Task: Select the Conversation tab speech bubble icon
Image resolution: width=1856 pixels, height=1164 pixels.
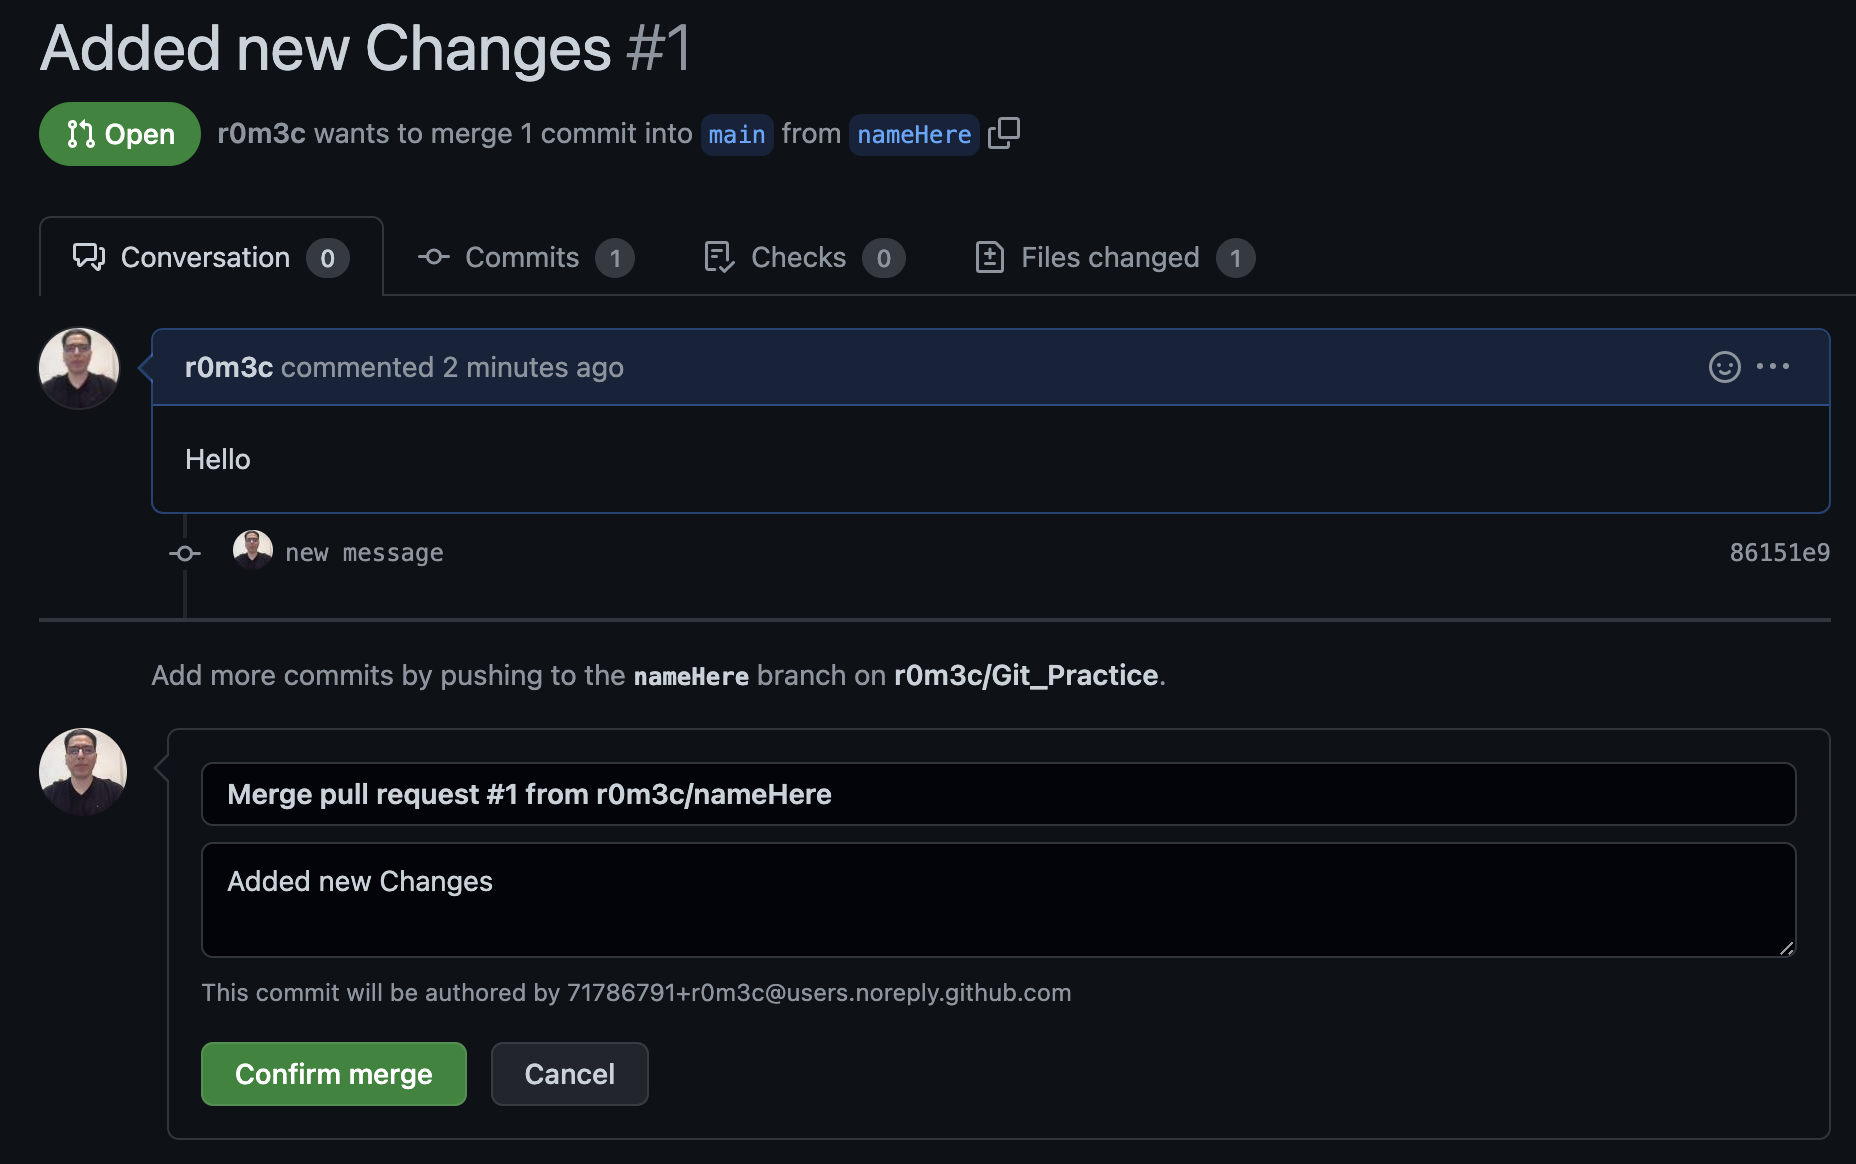Action: coord(89,257)
